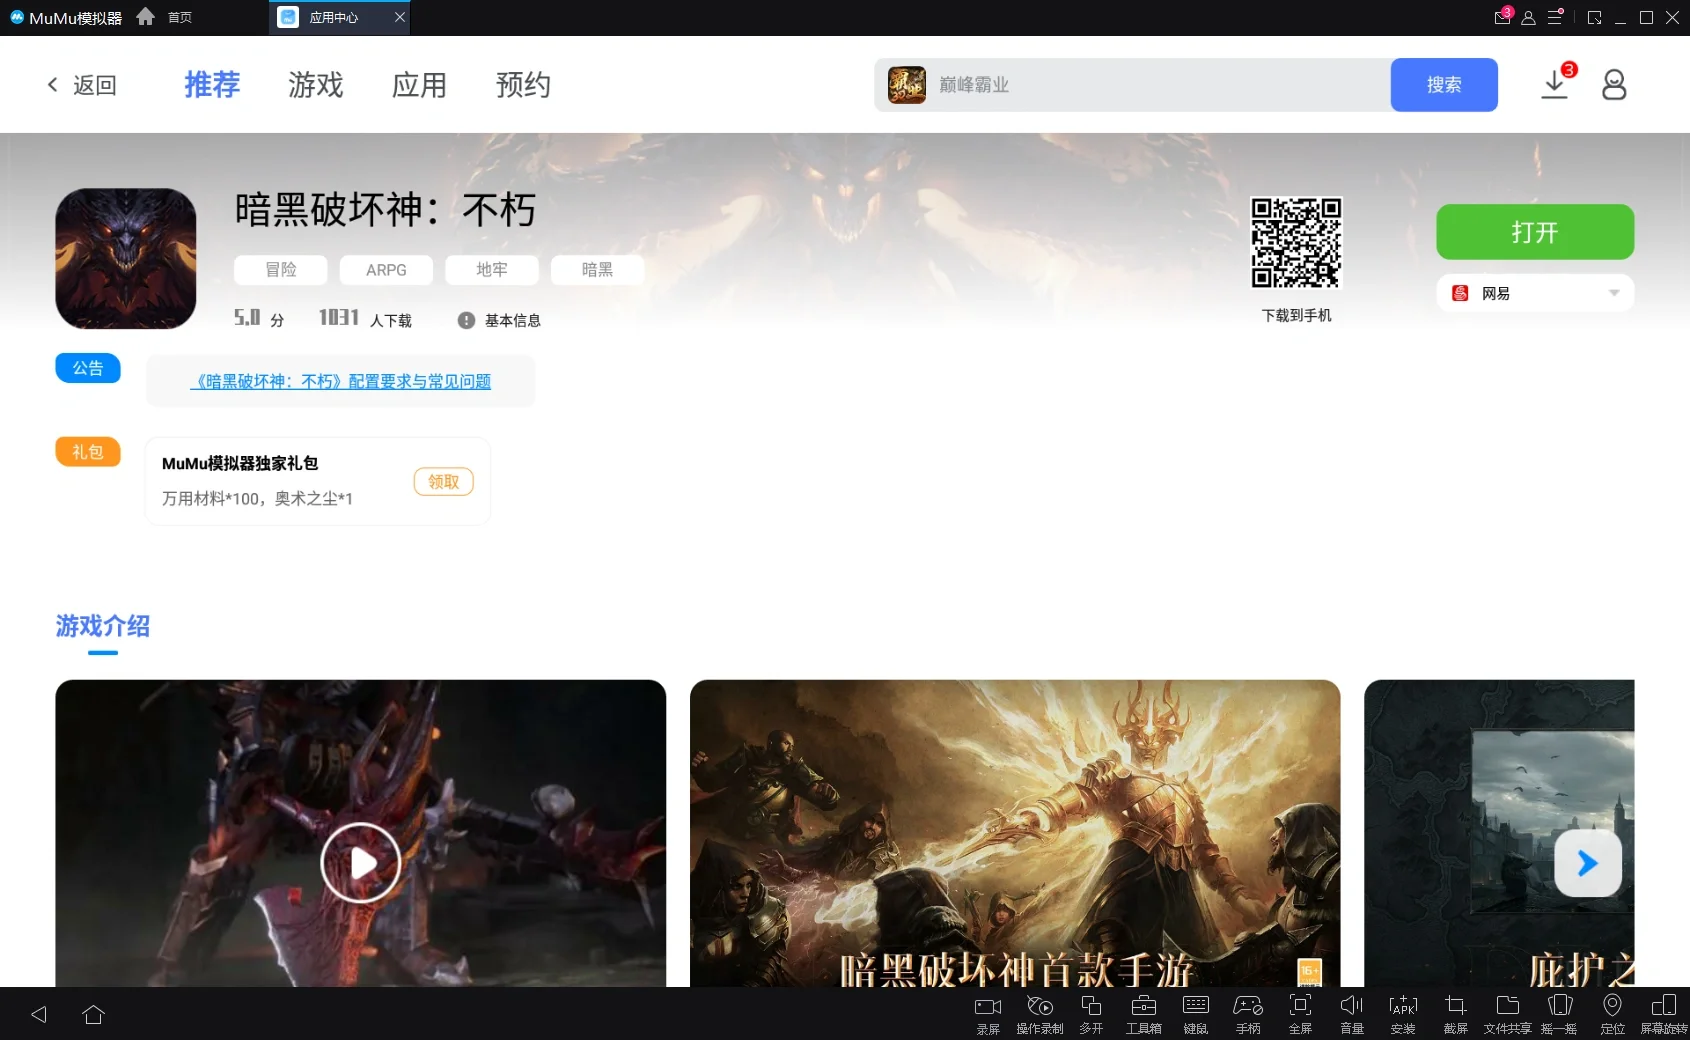Viewport: 1690px width, 1040px height.
Task: Close the 应用中心 tab
Action: click(400, 17)
